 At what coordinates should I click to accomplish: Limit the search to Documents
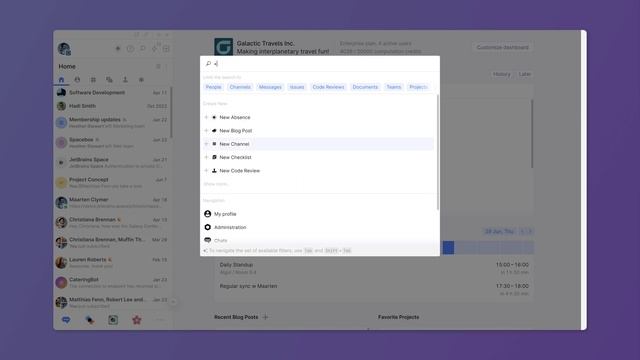[365, 87]
